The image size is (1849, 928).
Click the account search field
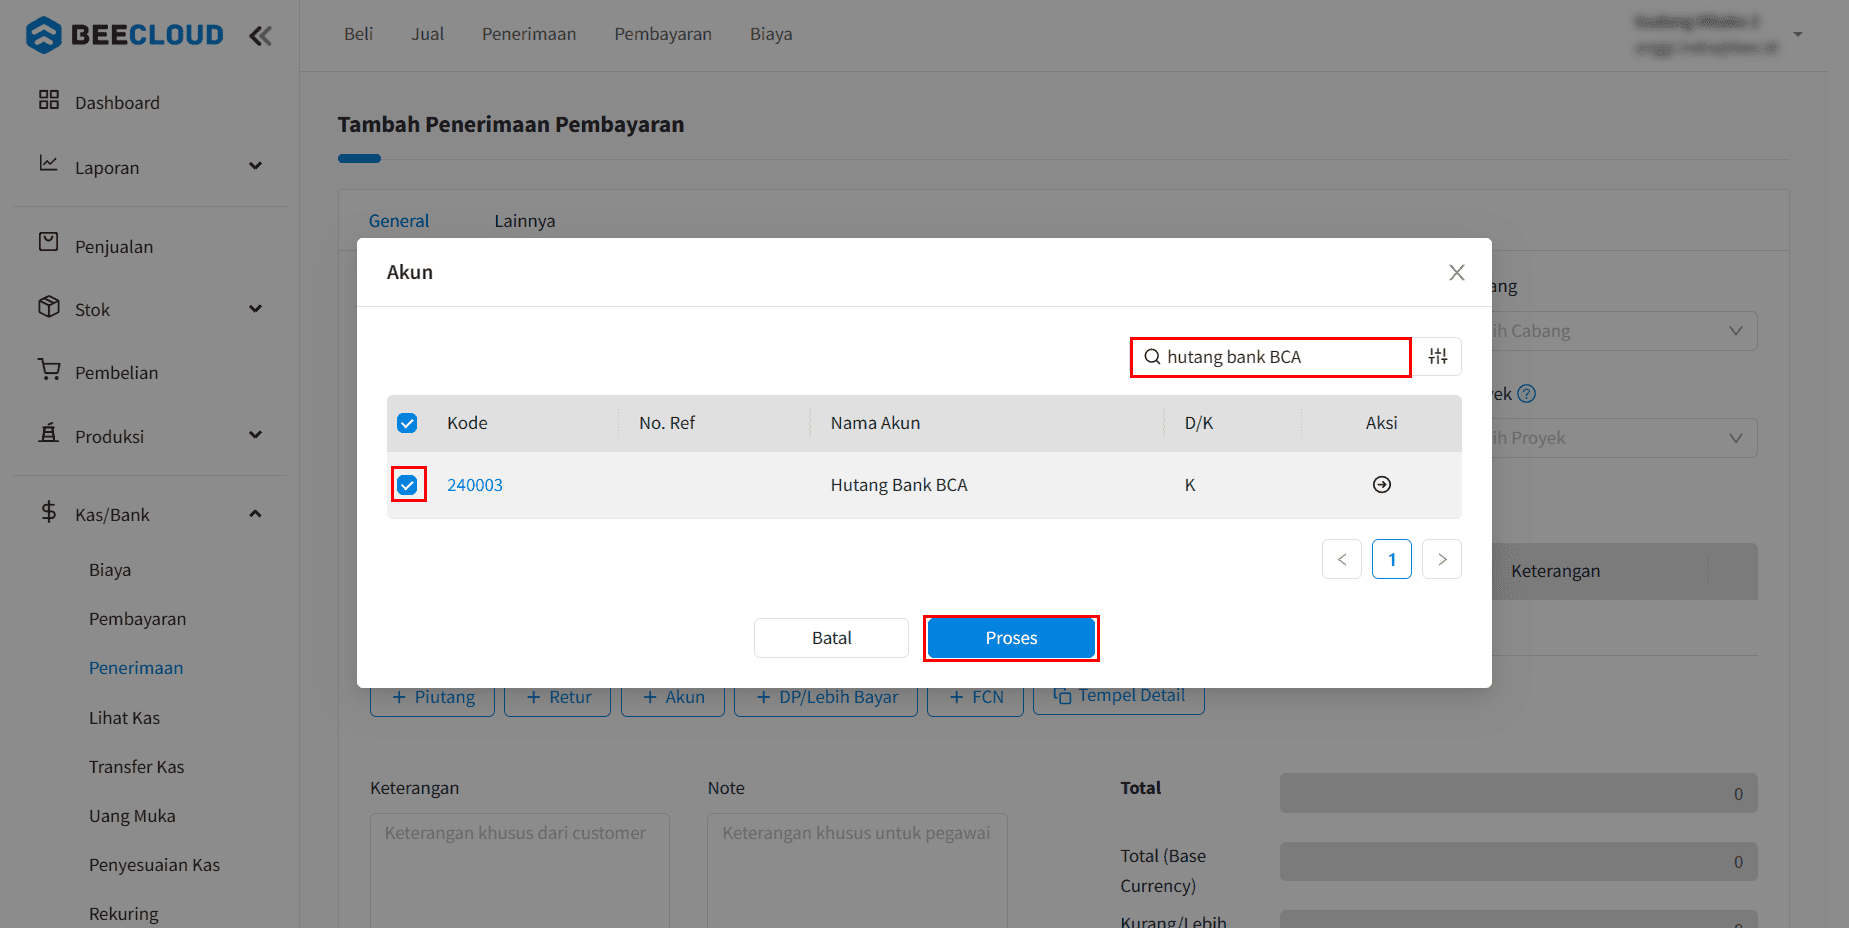(x=1280, y=357)
